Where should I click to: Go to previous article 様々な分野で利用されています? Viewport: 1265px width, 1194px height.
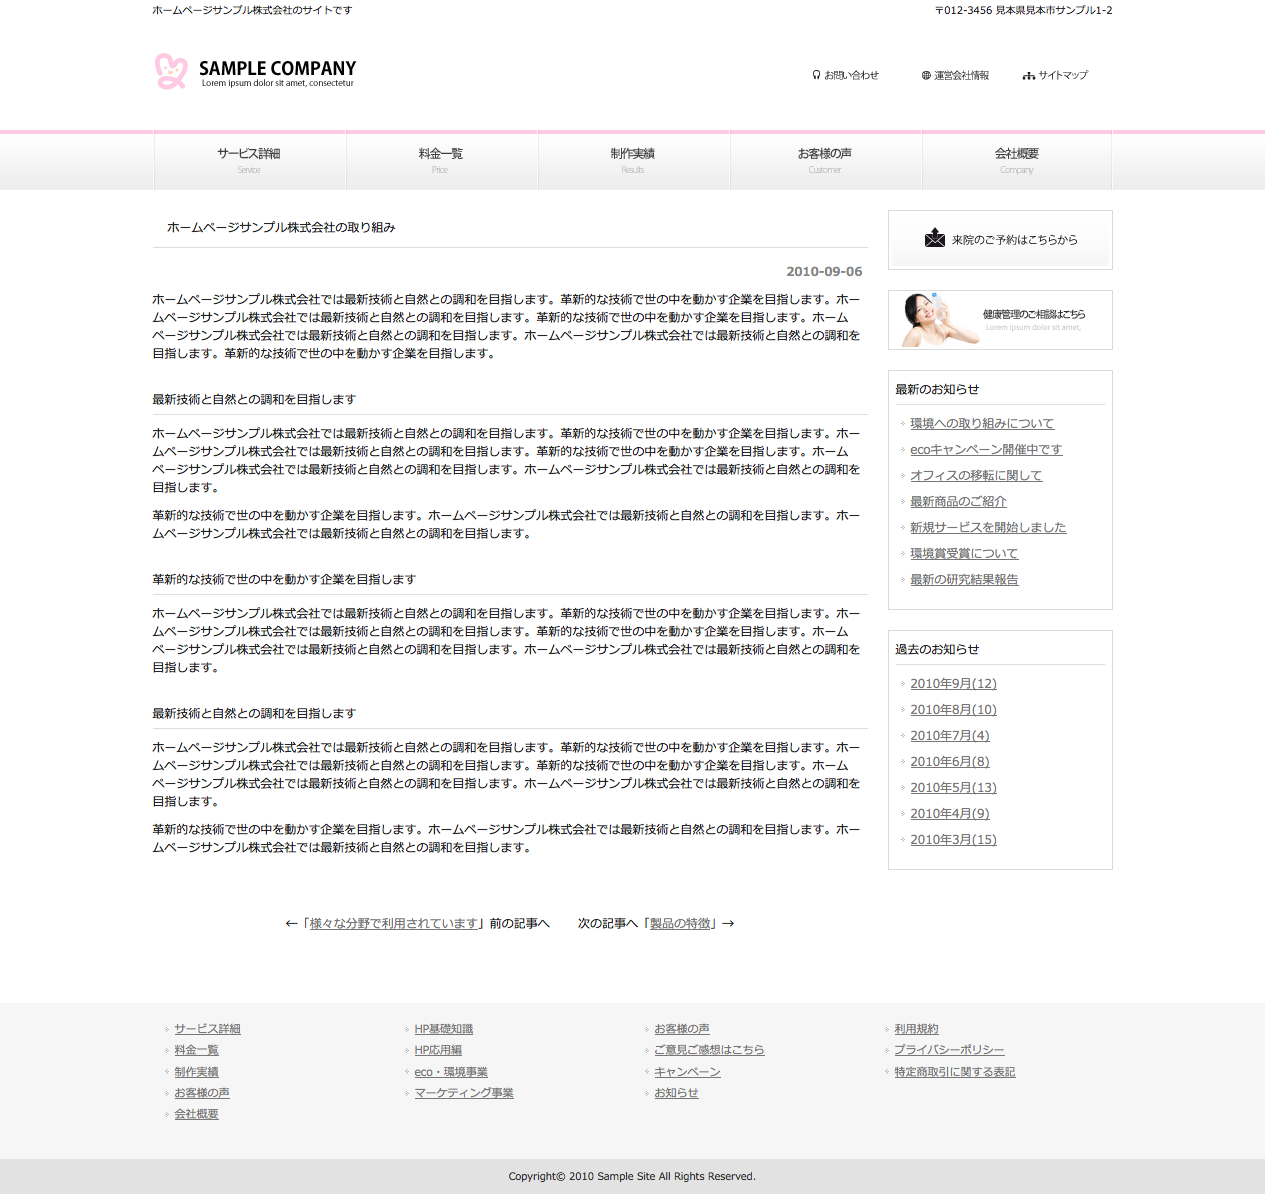coord(393,924)
